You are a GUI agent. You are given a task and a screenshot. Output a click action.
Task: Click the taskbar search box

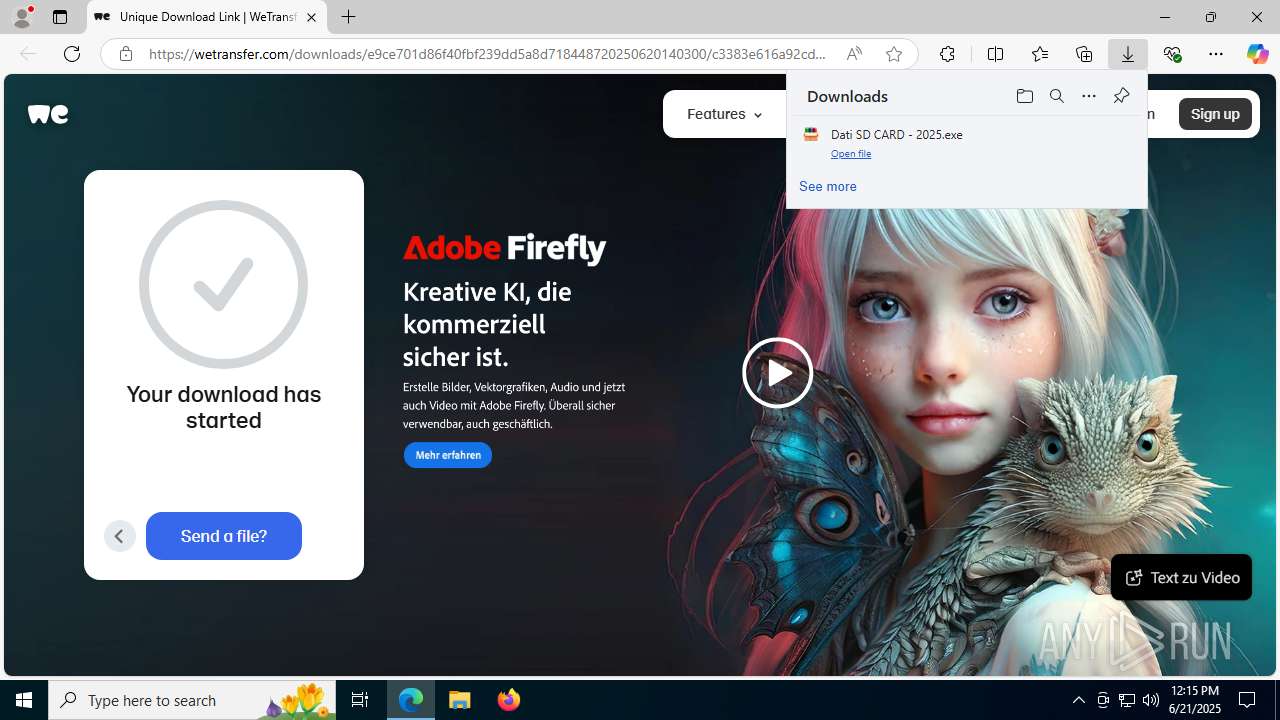(x=192, y=700)
